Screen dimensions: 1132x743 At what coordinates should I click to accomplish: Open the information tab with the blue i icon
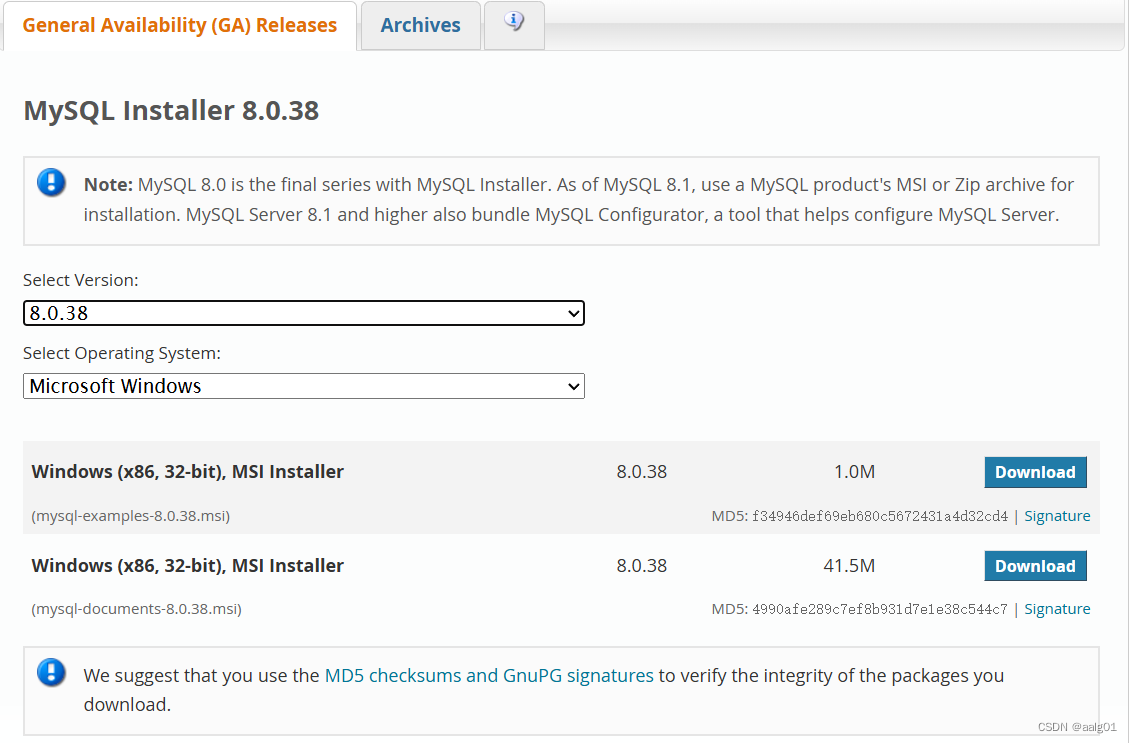[514, 25]
